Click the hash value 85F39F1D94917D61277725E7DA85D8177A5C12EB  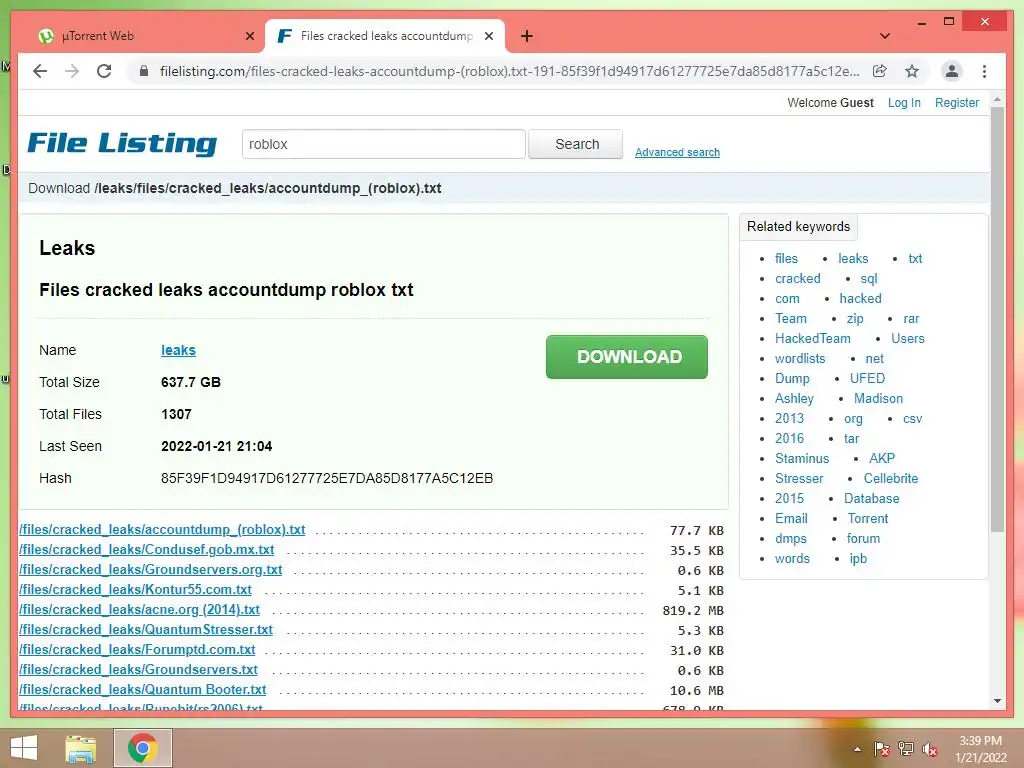(x=327, y=478)
